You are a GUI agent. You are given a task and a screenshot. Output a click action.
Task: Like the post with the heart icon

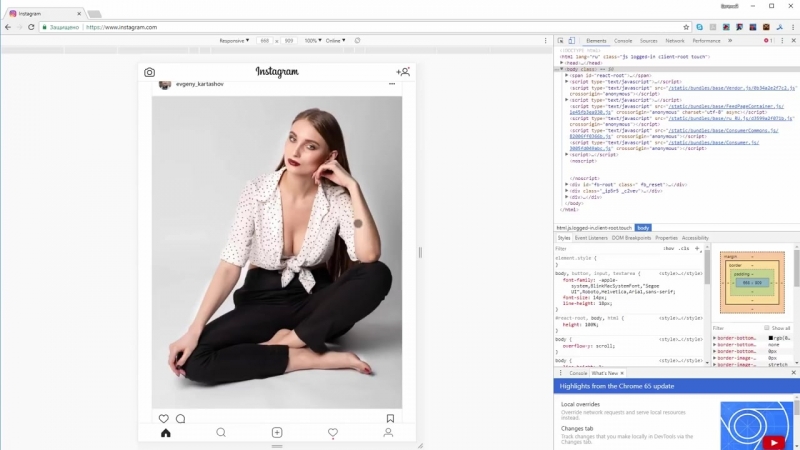163,418
